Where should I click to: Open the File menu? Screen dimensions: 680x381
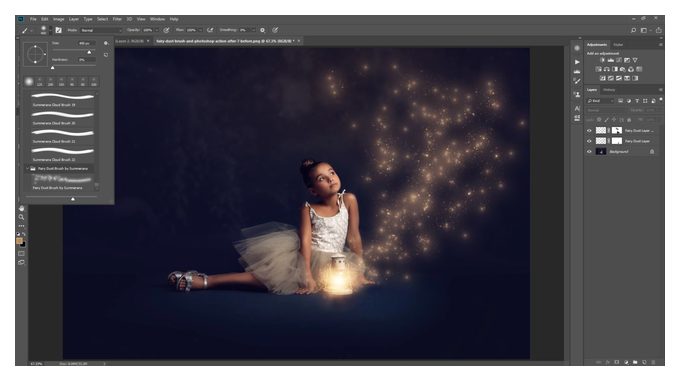pos(33,19)
